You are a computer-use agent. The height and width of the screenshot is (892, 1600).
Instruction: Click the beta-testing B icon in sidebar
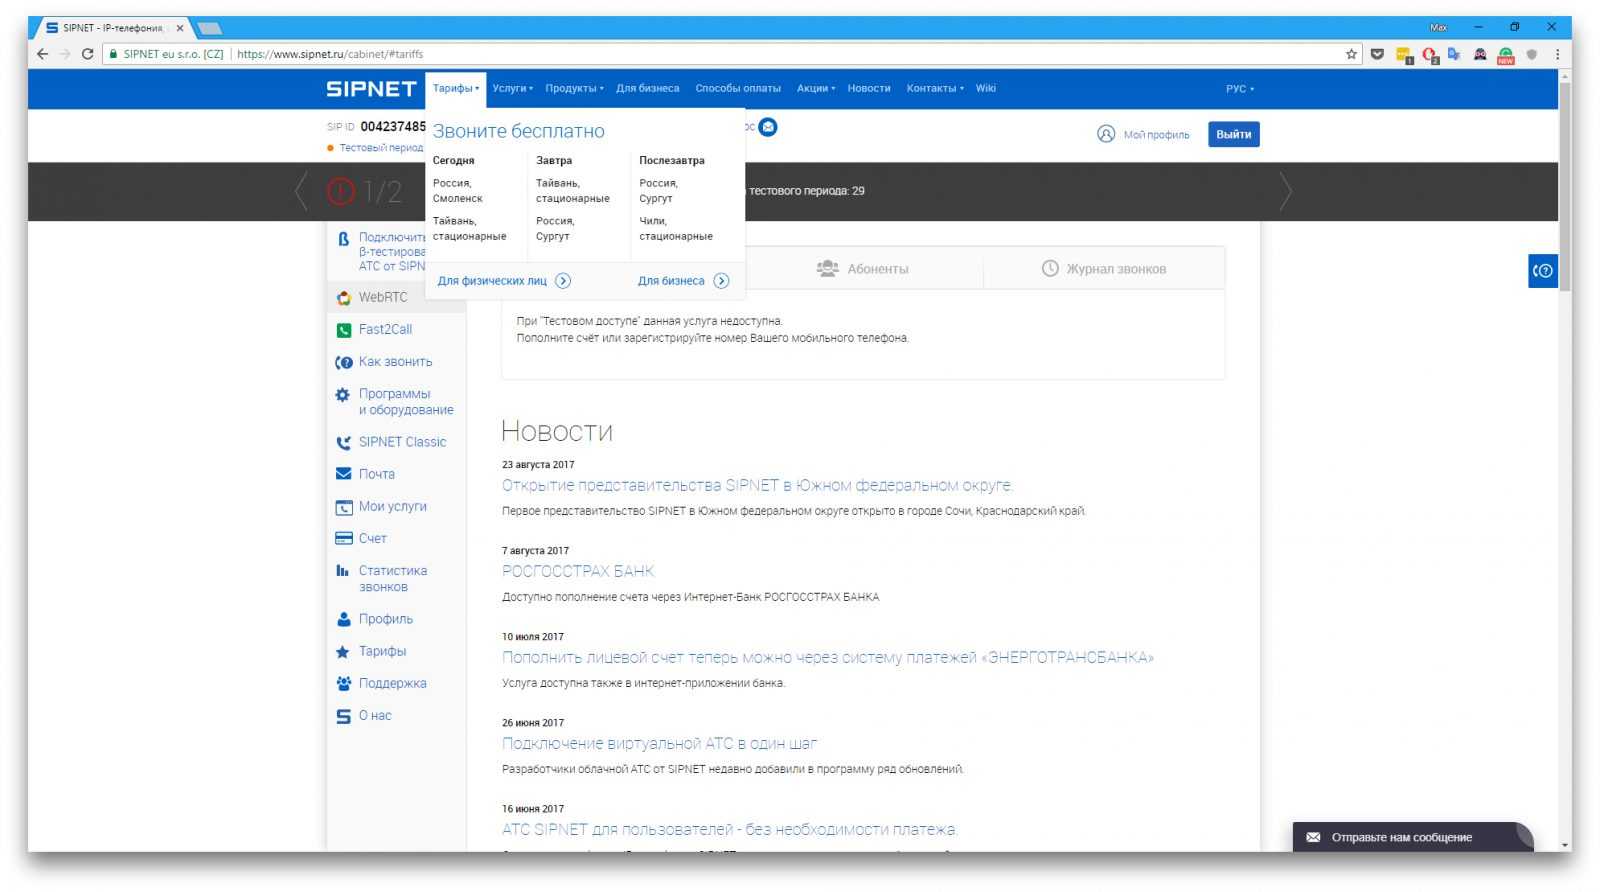pos(343,239)
